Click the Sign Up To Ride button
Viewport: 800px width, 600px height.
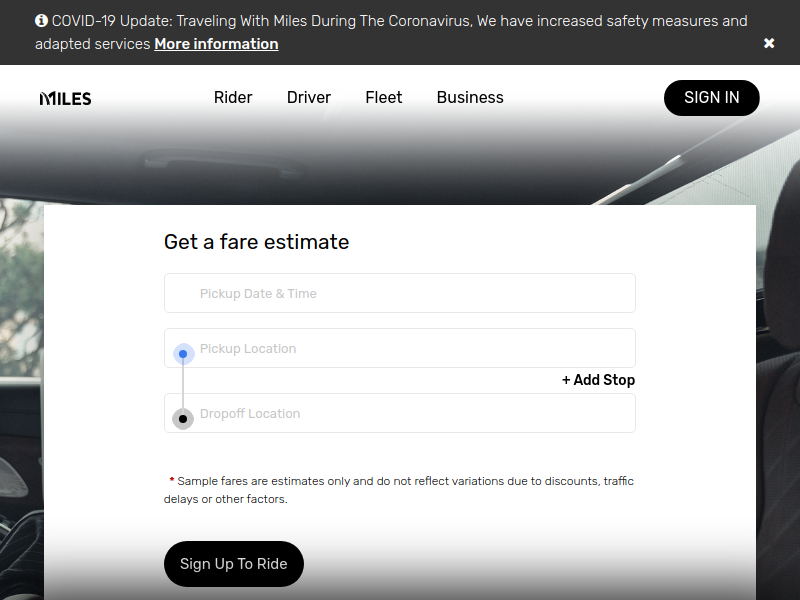[x=234, y=564]
